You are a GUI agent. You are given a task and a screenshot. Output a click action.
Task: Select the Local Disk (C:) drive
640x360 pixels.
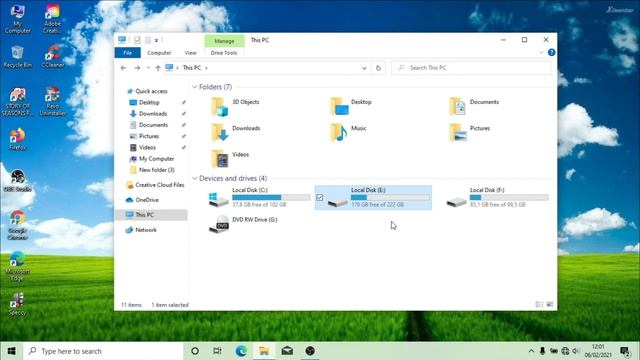click(259, 198)
